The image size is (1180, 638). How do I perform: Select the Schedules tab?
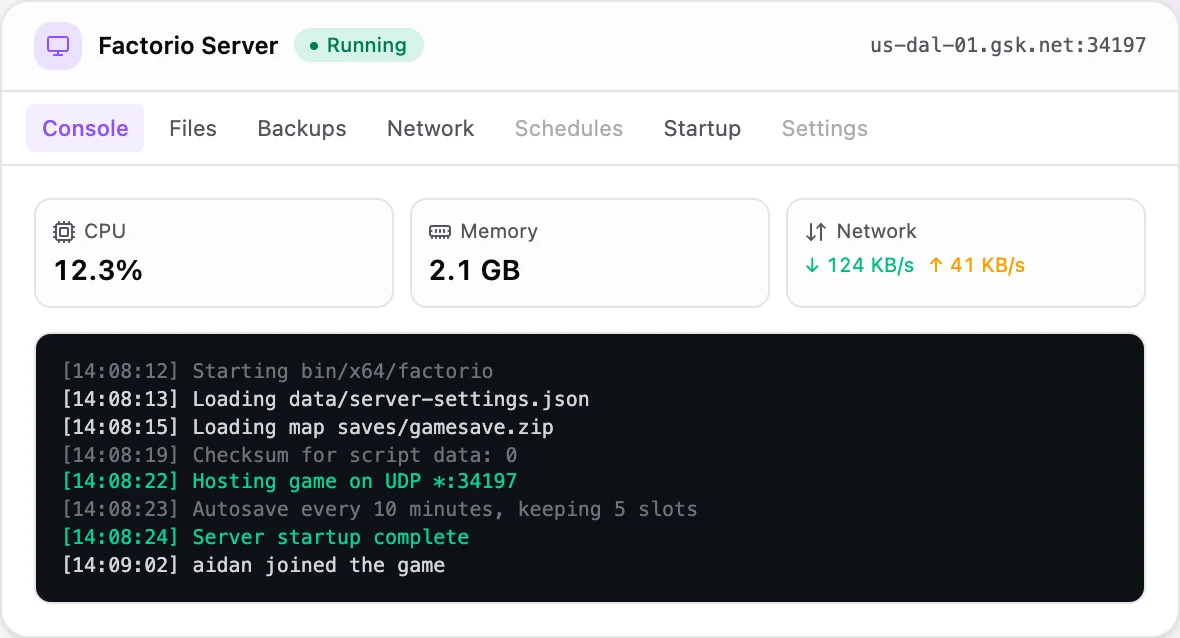click(x=569, y=128)
